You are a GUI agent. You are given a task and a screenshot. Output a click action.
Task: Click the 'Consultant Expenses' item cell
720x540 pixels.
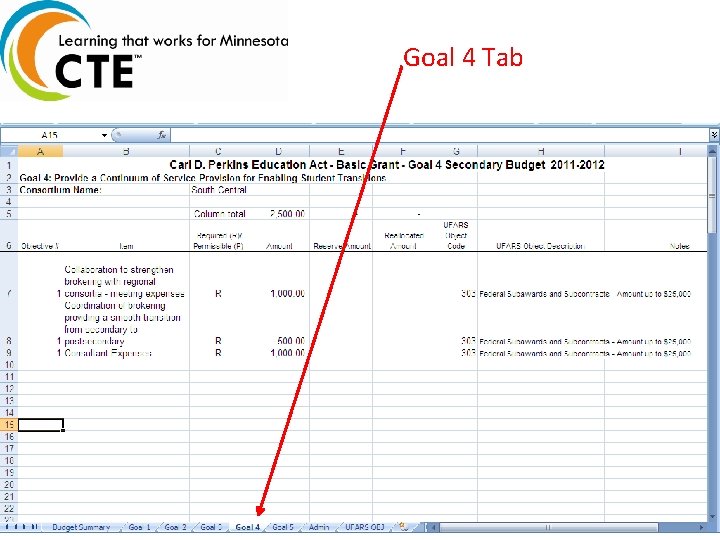tap(126, 353)
